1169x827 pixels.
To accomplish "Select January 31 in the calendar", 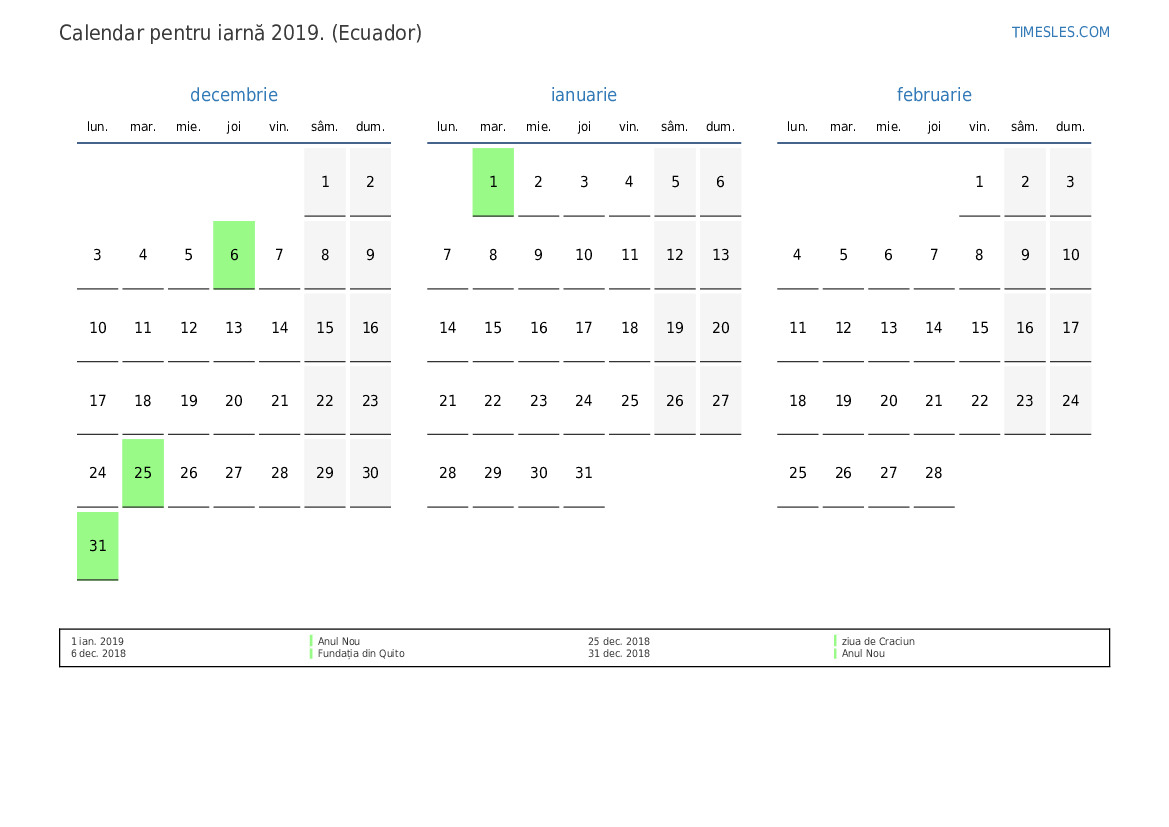I will click(584, 473).
